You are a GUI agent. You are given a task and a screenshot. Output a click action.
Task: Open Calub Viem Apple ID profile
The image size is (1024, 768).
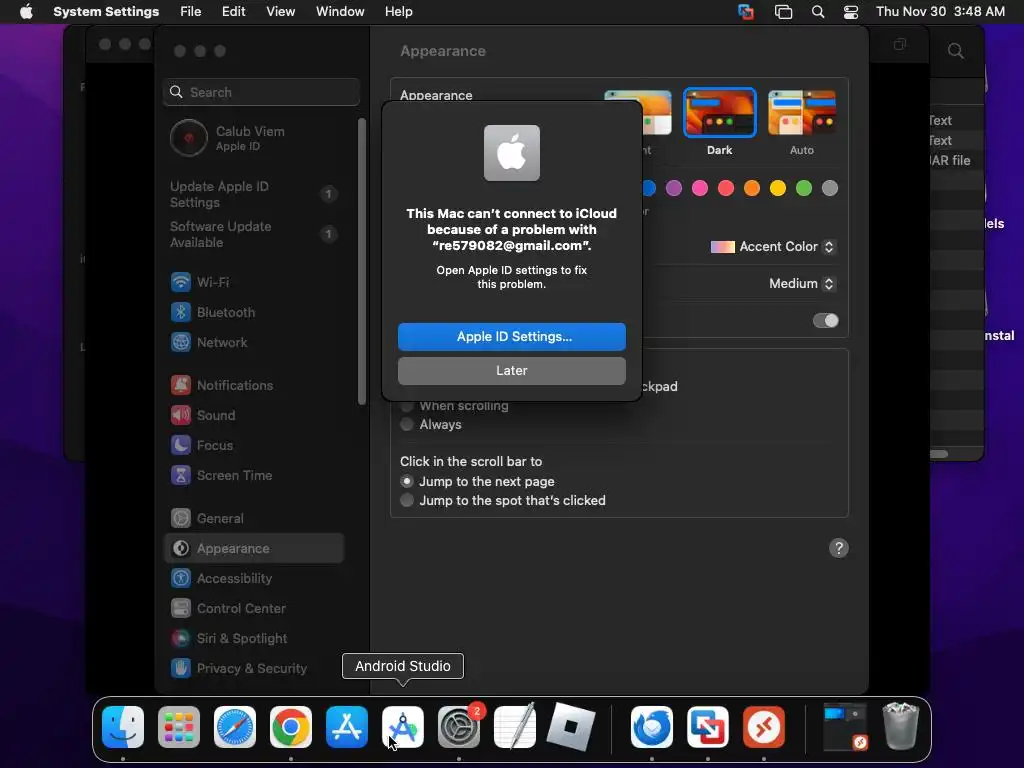click(254, 138)
